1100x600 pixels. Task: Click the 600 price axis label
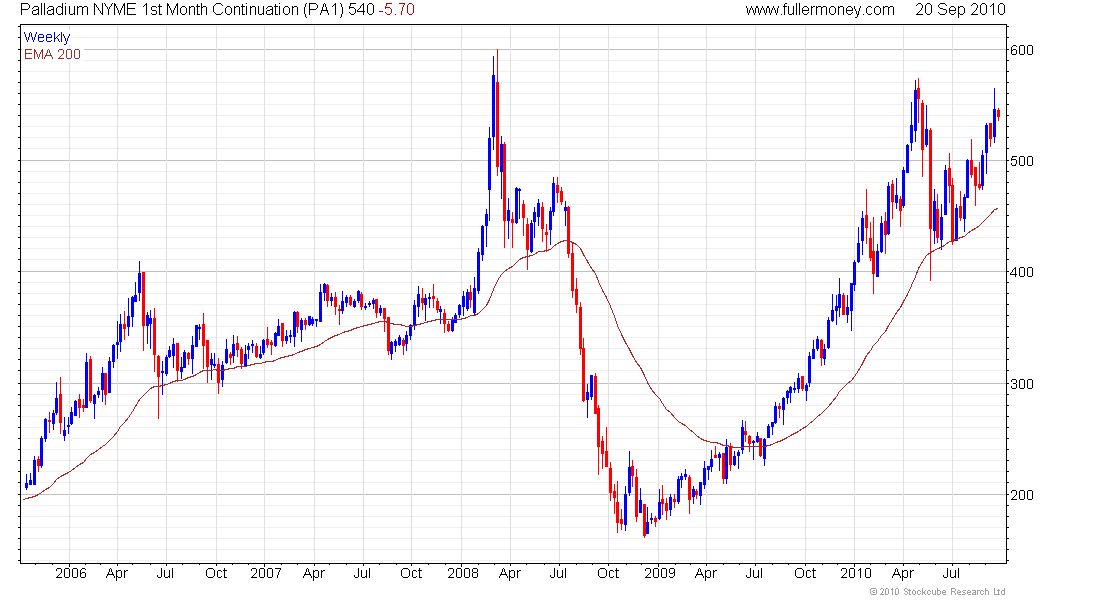pyautogui.click(x=1021, y=50)
